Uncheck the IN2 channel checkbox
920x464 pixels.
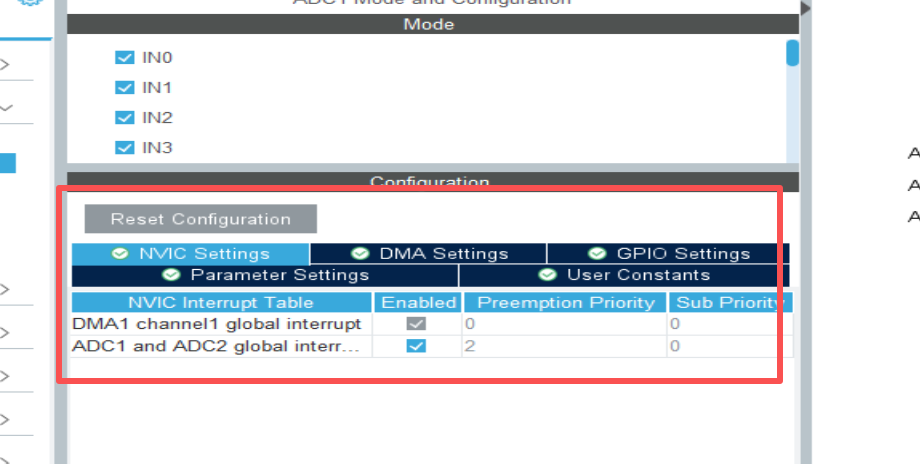125,118
